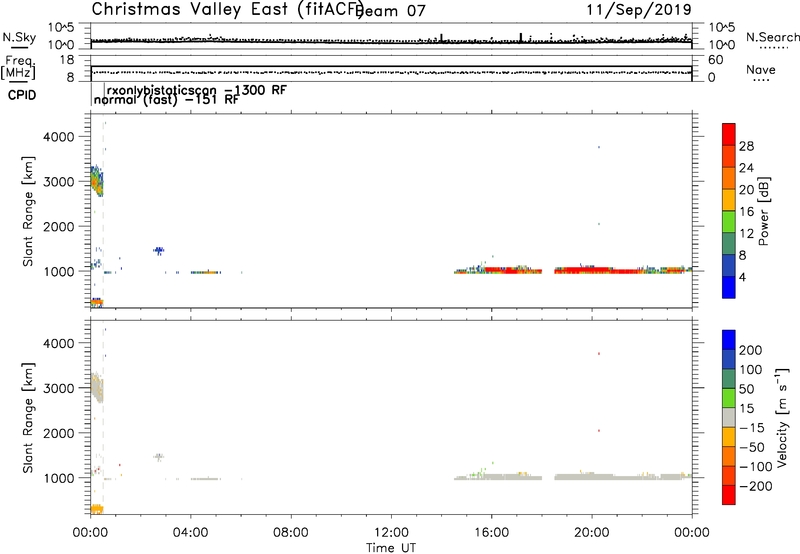Click the 'N.Sky' legend label

point(19,37)
